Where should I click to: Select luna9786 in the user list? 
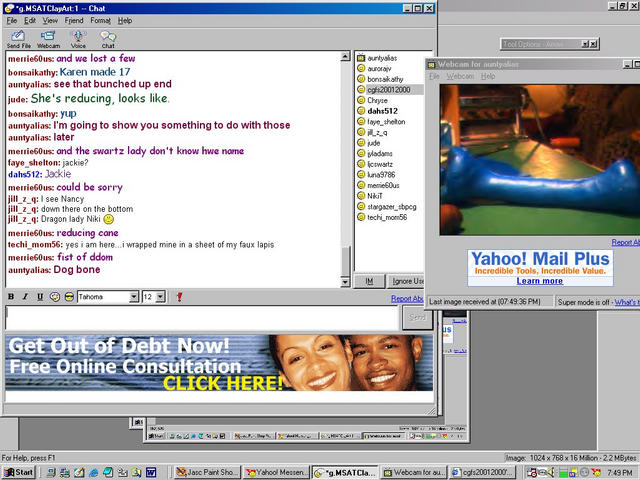(x=381, y=175)
